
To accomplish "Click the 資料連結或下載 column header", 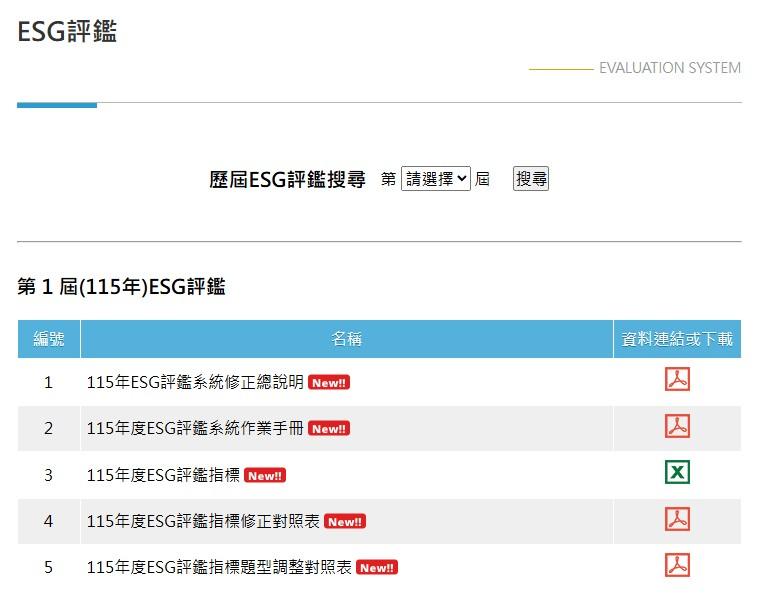I will [677, 339].
